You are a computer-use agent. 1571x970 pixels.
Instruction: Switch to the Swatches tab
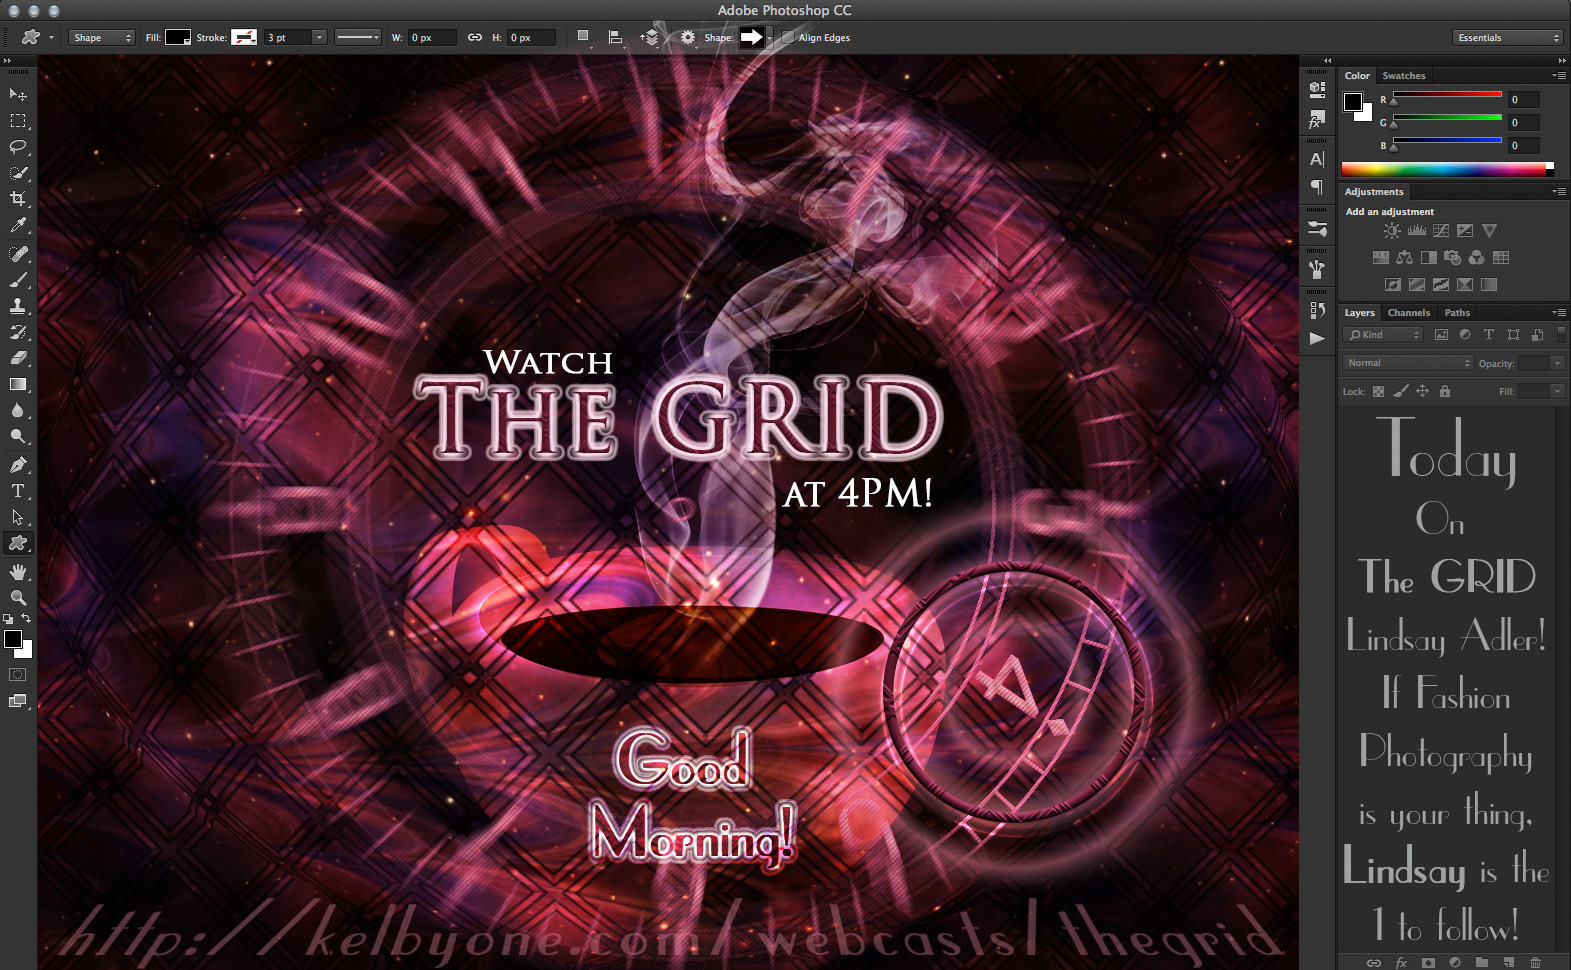pyautogui.click(x=1404, y=76)
